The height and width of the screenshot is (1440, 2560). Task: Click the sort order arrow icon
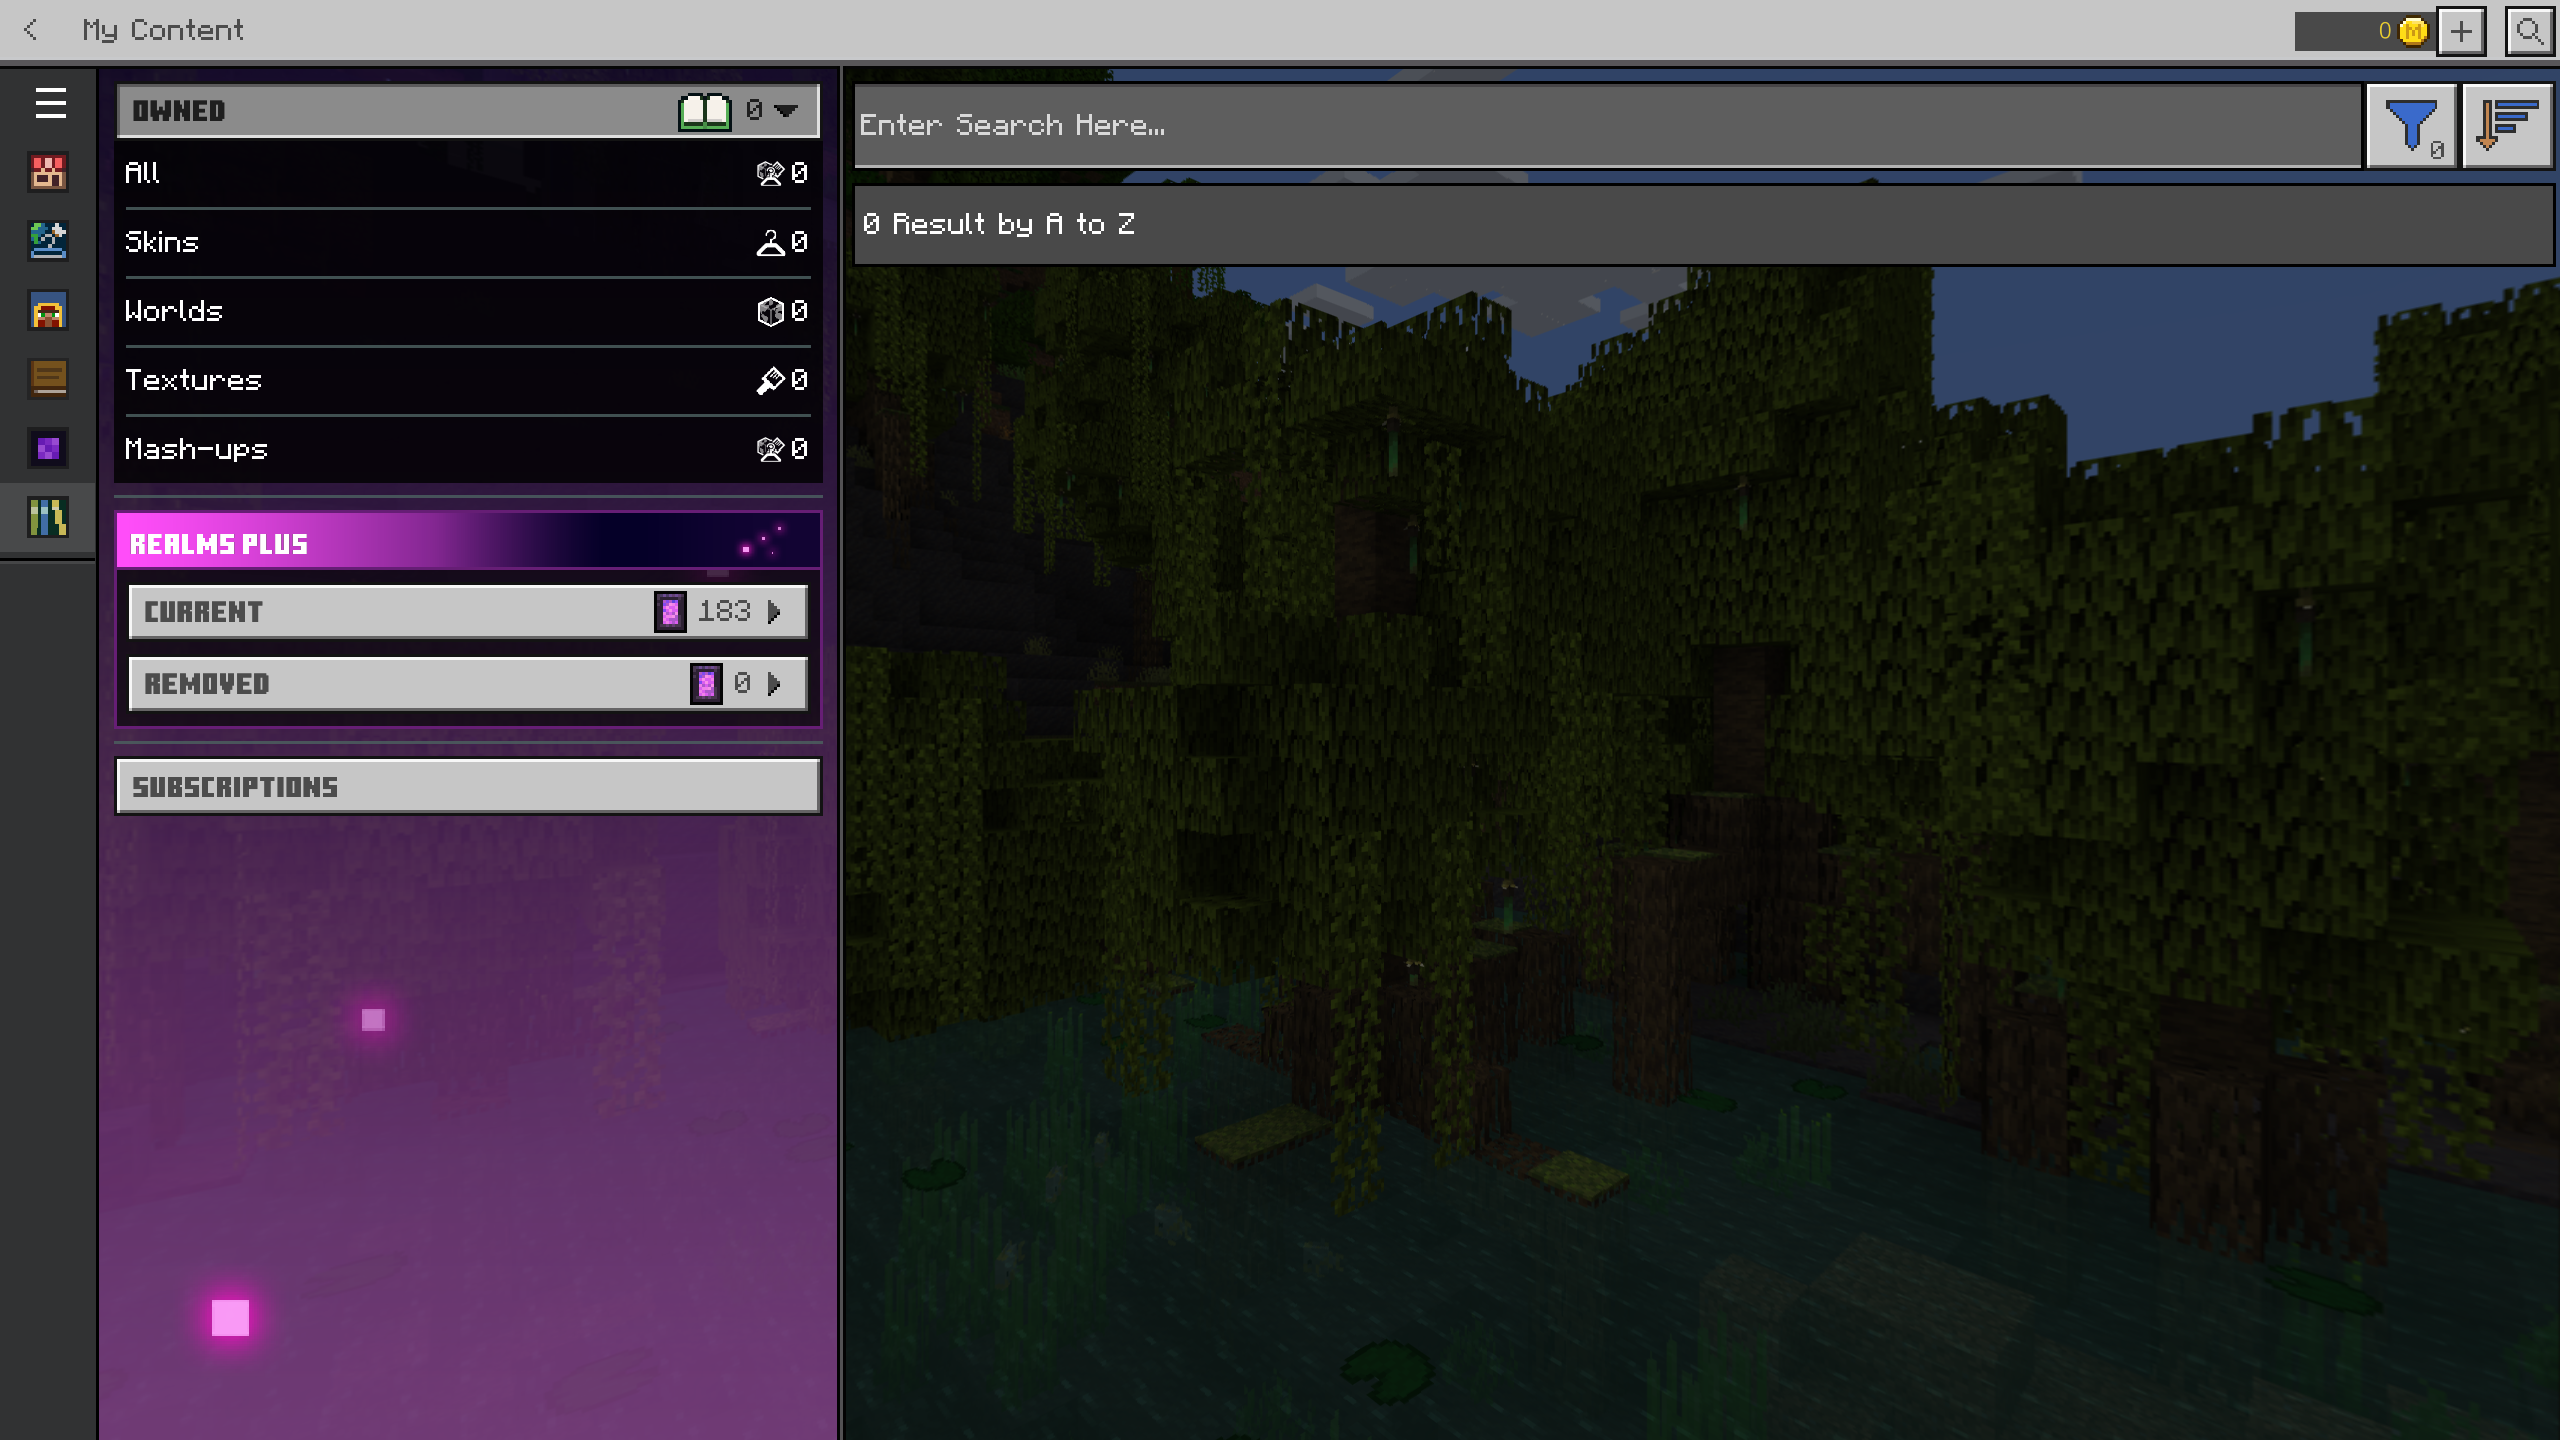click(2506, 127)
